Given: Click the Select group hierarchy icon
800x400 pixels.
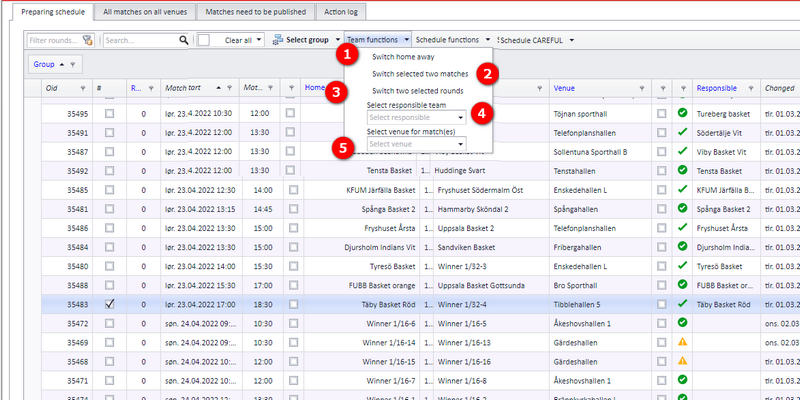Looking at the screenshot, I should click(278, 40).
